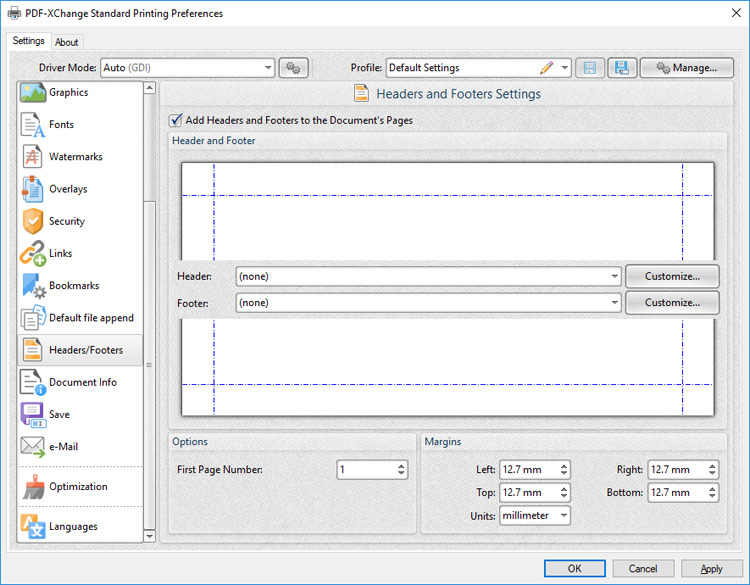
Task: Select the Links category icon
Action: pos(33,254)
